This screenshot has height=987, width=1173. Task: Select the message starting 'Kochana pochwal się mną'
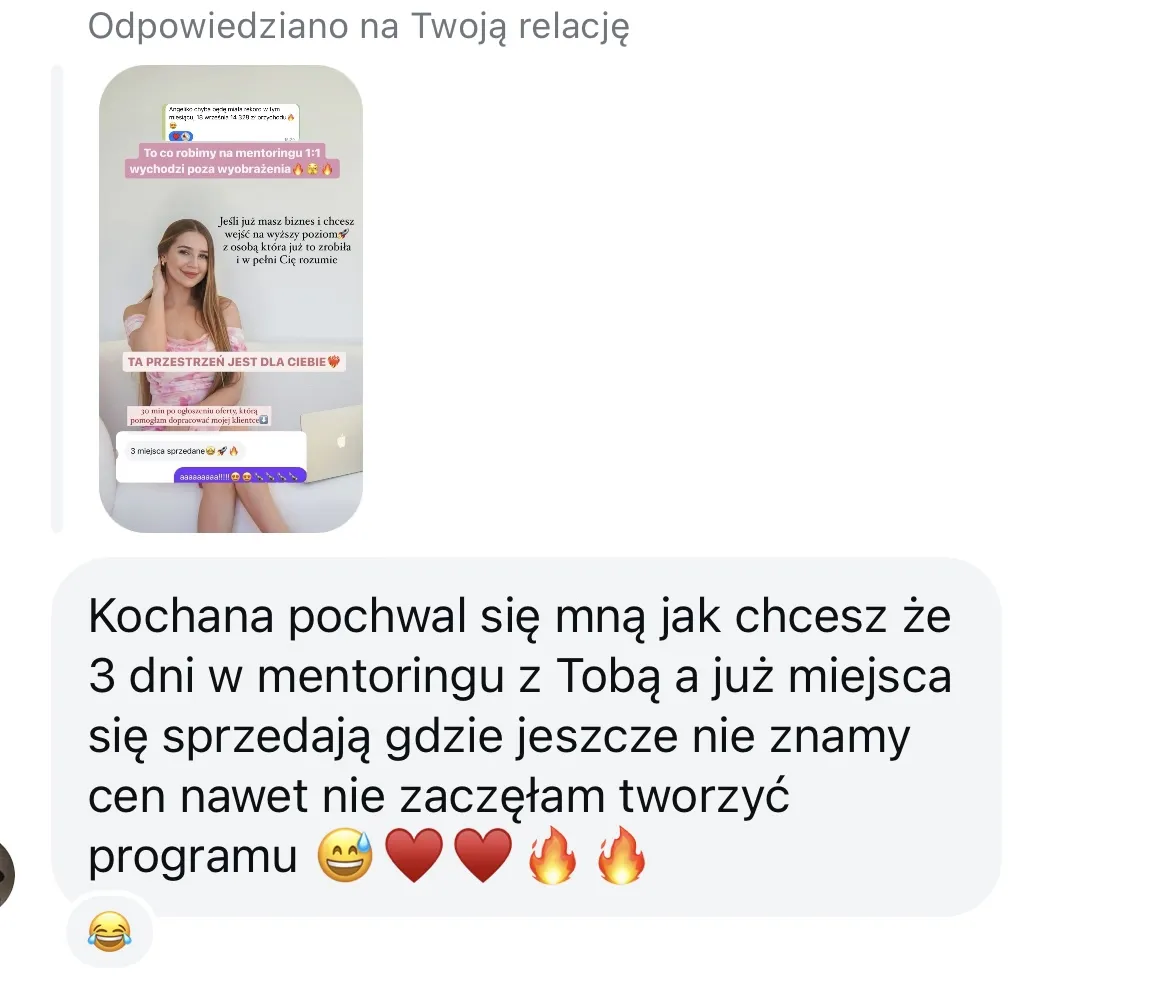click(x=526, y=736)
